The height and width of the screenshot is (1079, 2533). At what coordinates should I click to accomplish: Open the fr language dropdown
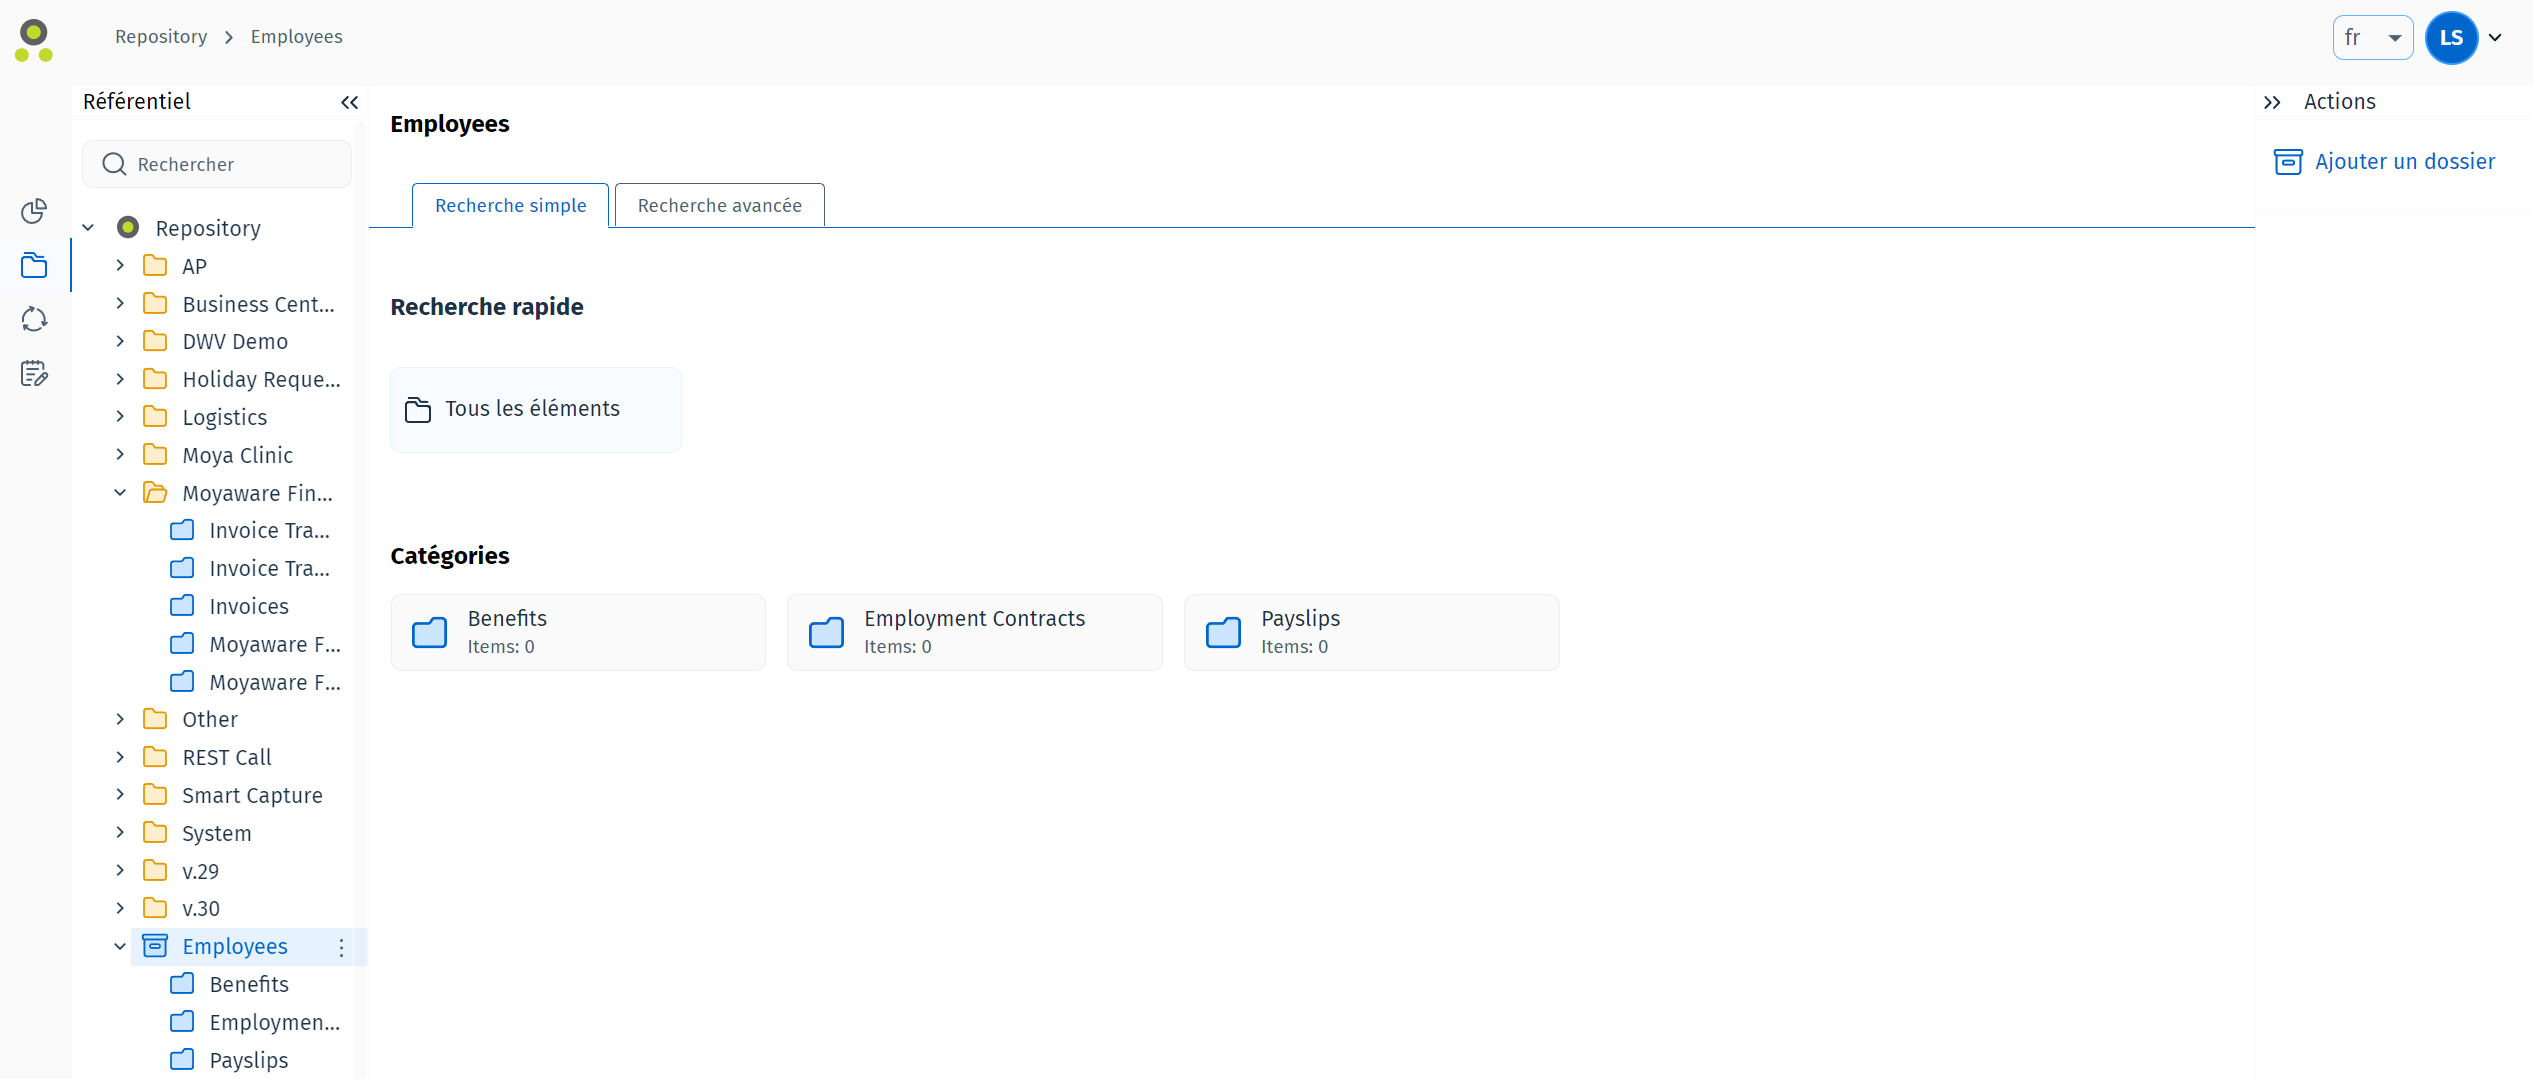2372,38
